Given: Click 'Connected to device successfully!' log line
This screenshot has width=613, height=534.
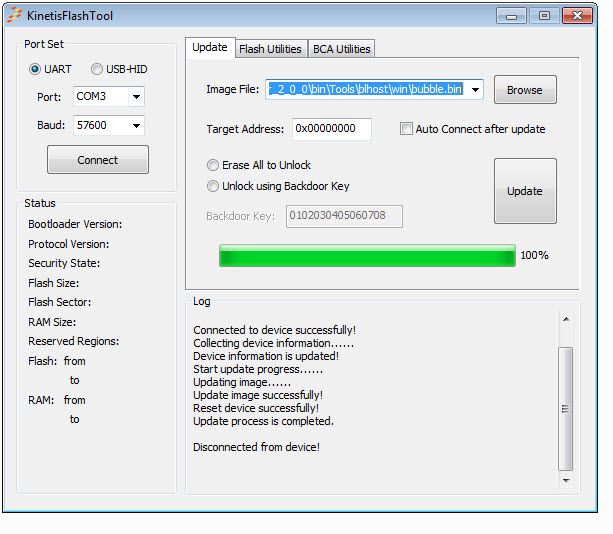Looking at the screenshot, I should coord(274,330).
